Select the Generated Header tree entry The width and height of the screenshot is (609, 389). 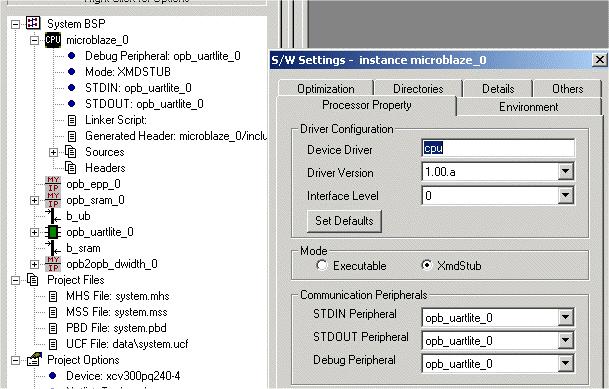[x=176, y=136]
